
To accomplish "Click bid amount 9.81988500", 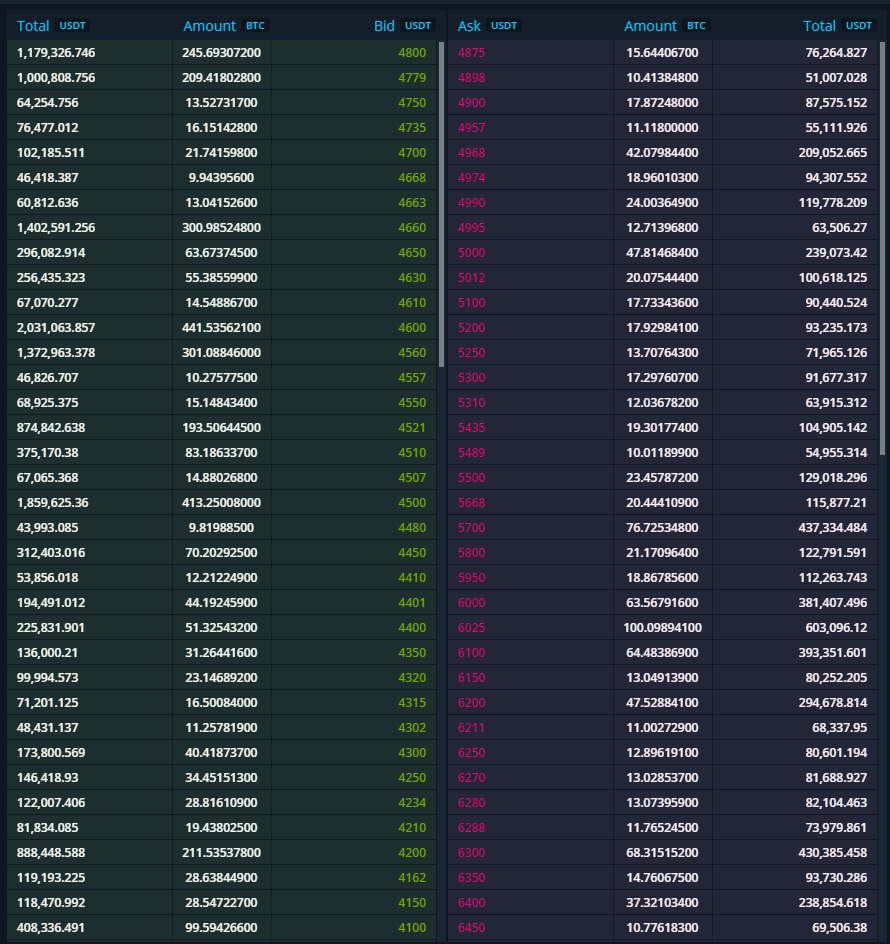I will [x=221, y=527].
